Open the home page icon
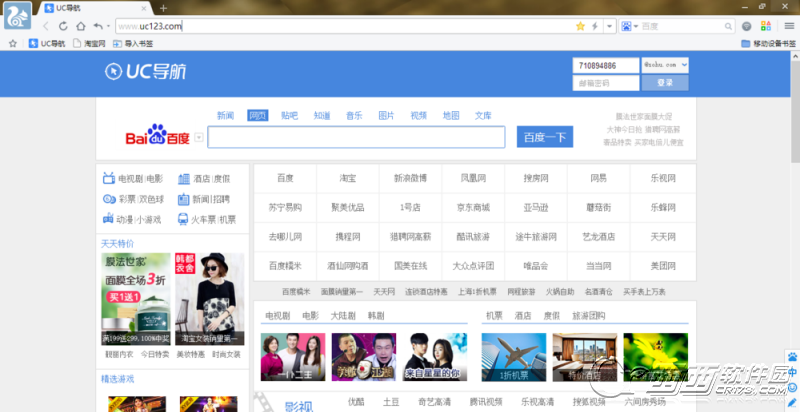The height and width of the screenshot is (412, 800). 81,26
